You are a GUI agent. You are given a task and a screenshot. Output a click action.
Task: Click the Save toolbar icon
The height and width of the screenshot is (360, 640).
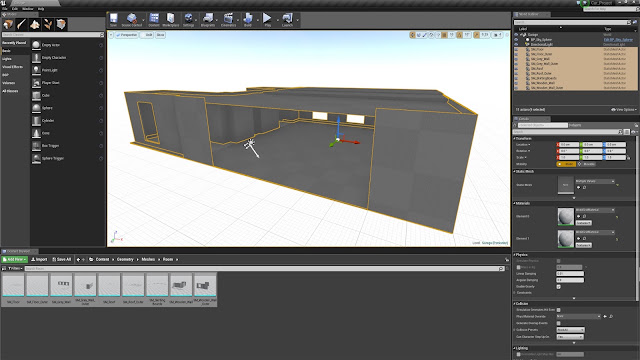[113, 20]
